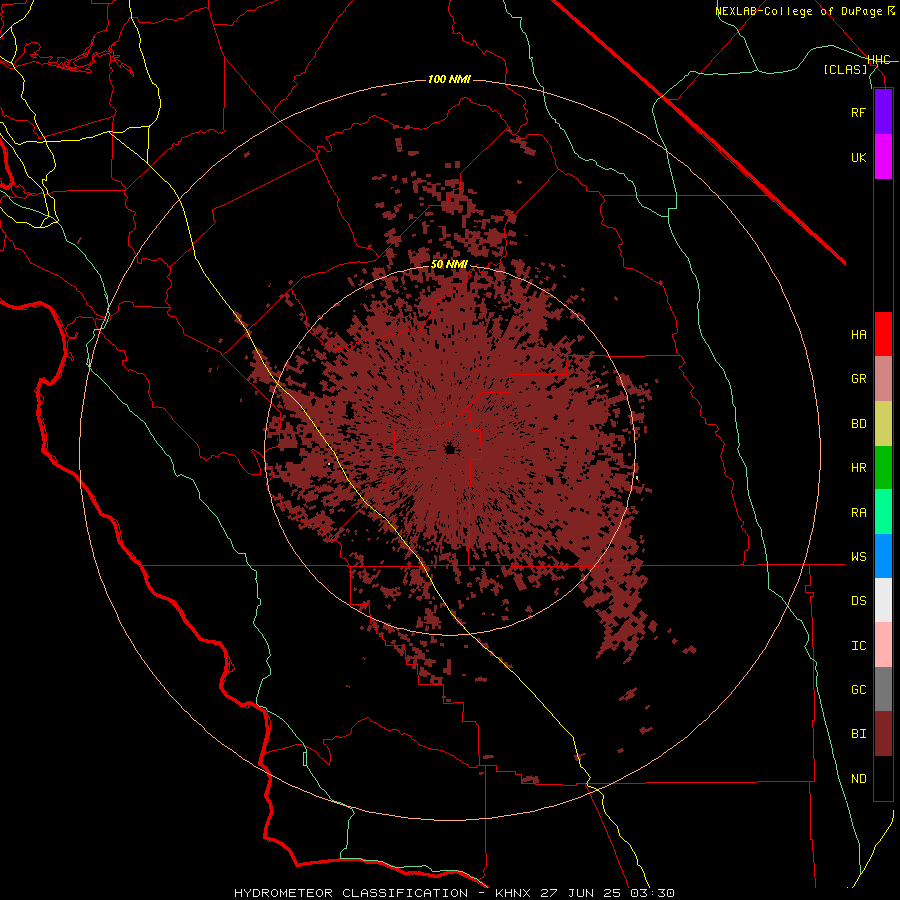Click the HR legend label
The height and width of the screenshot is (900, 900).
858,468
